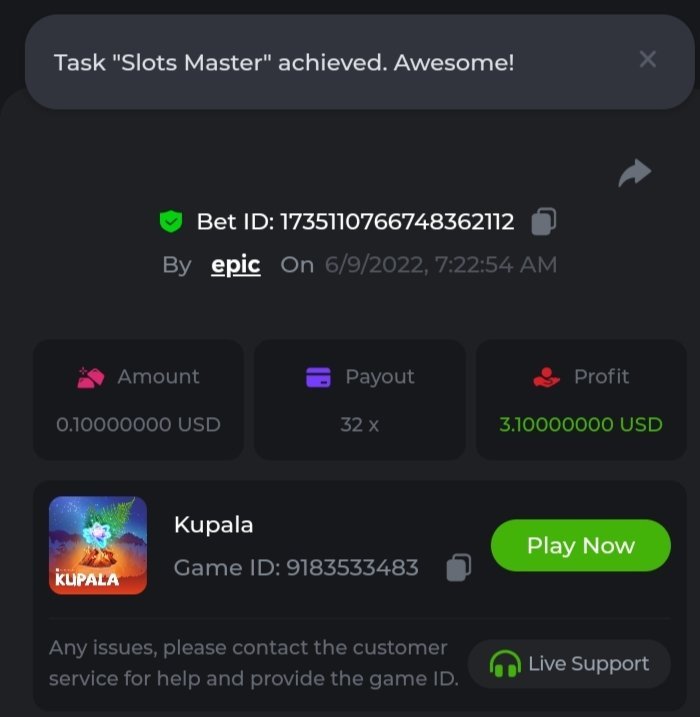700x717 pixels.
Task: Select the Kupala game title
Action: click(x=214, y=524)
